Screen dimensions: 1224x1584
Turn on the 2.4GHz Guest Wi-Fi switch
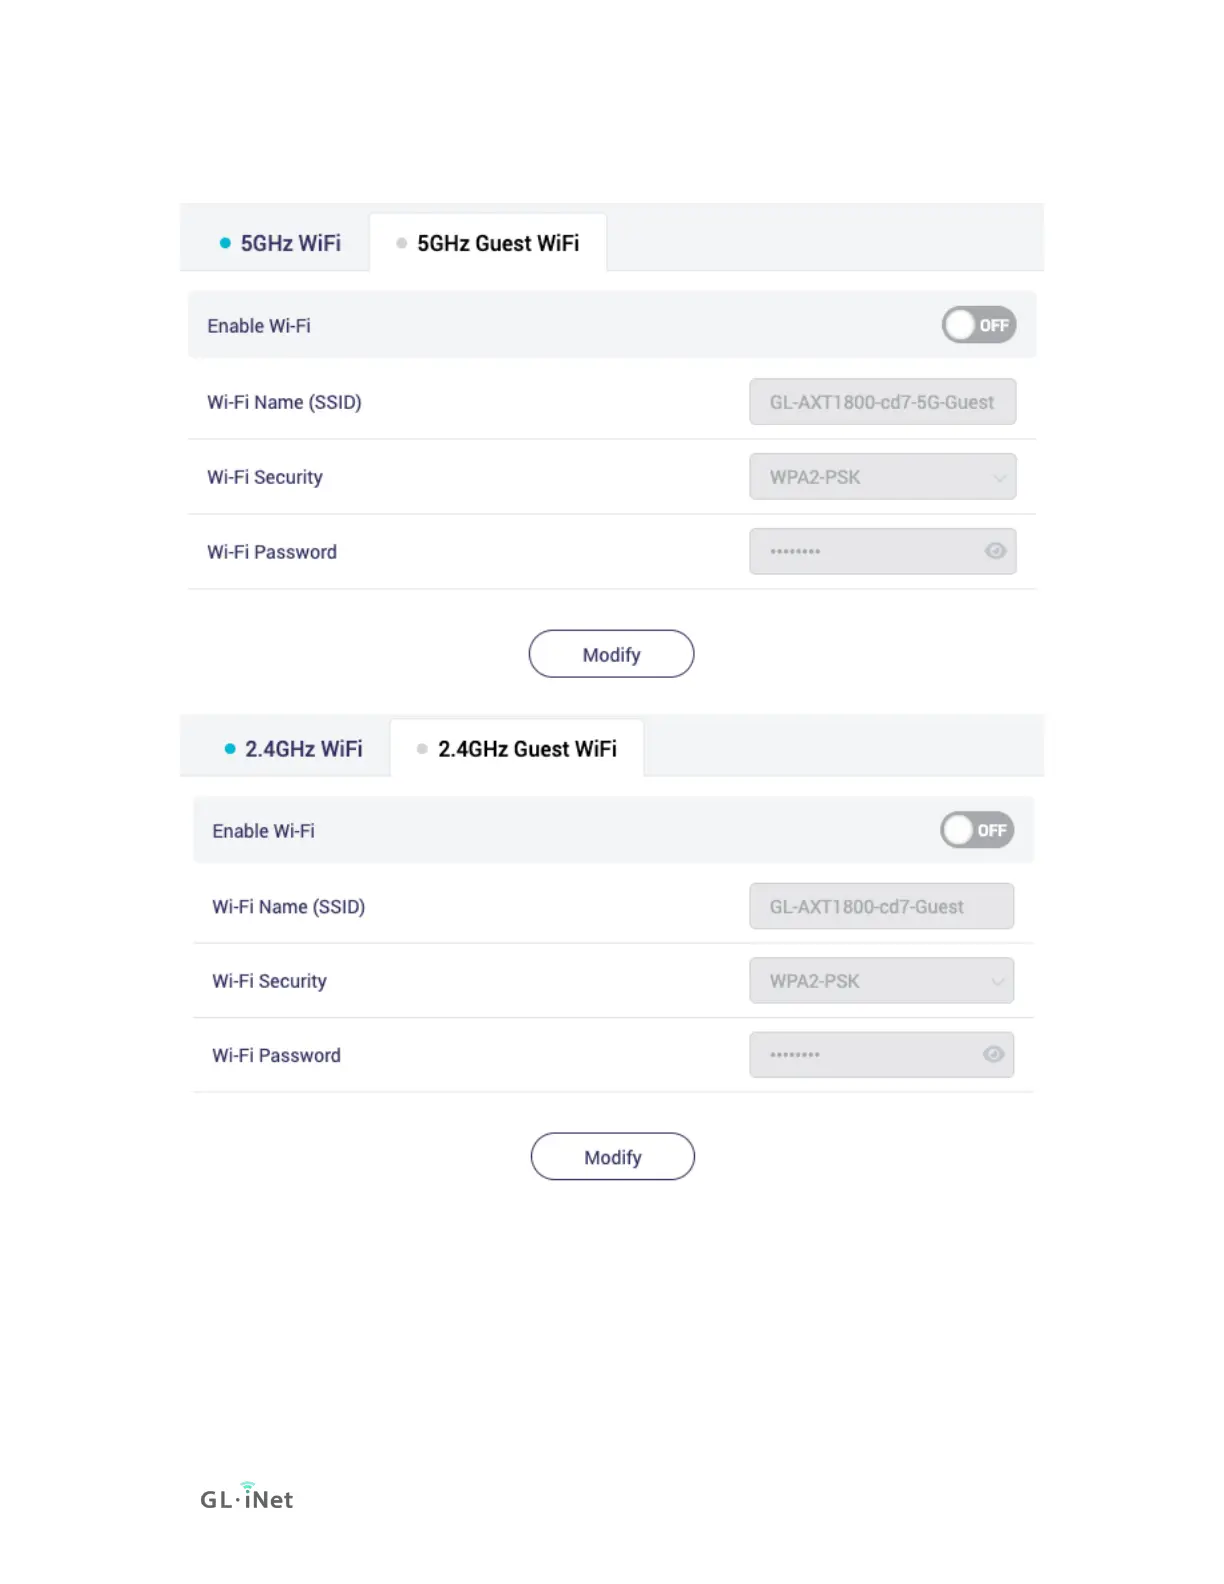click(977, 830)
